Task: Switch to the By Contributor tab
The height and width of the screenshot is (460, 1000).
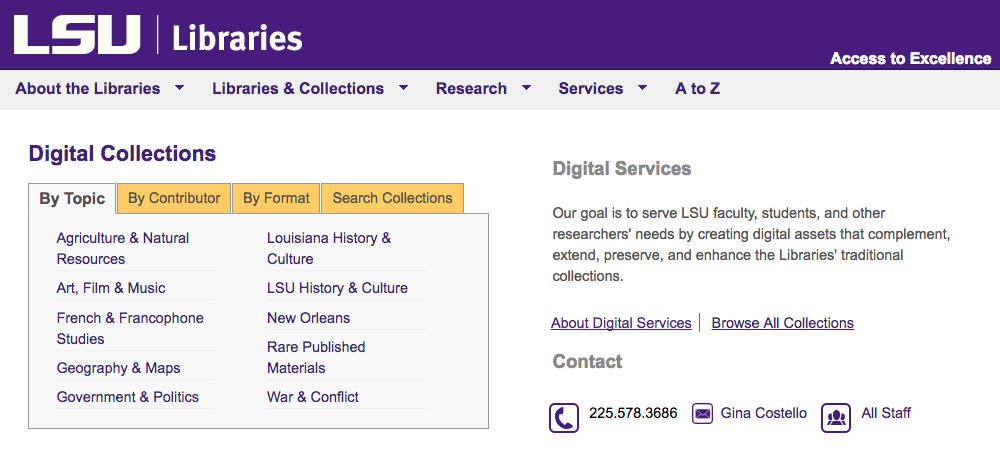Action: click(x=174, y=198)
